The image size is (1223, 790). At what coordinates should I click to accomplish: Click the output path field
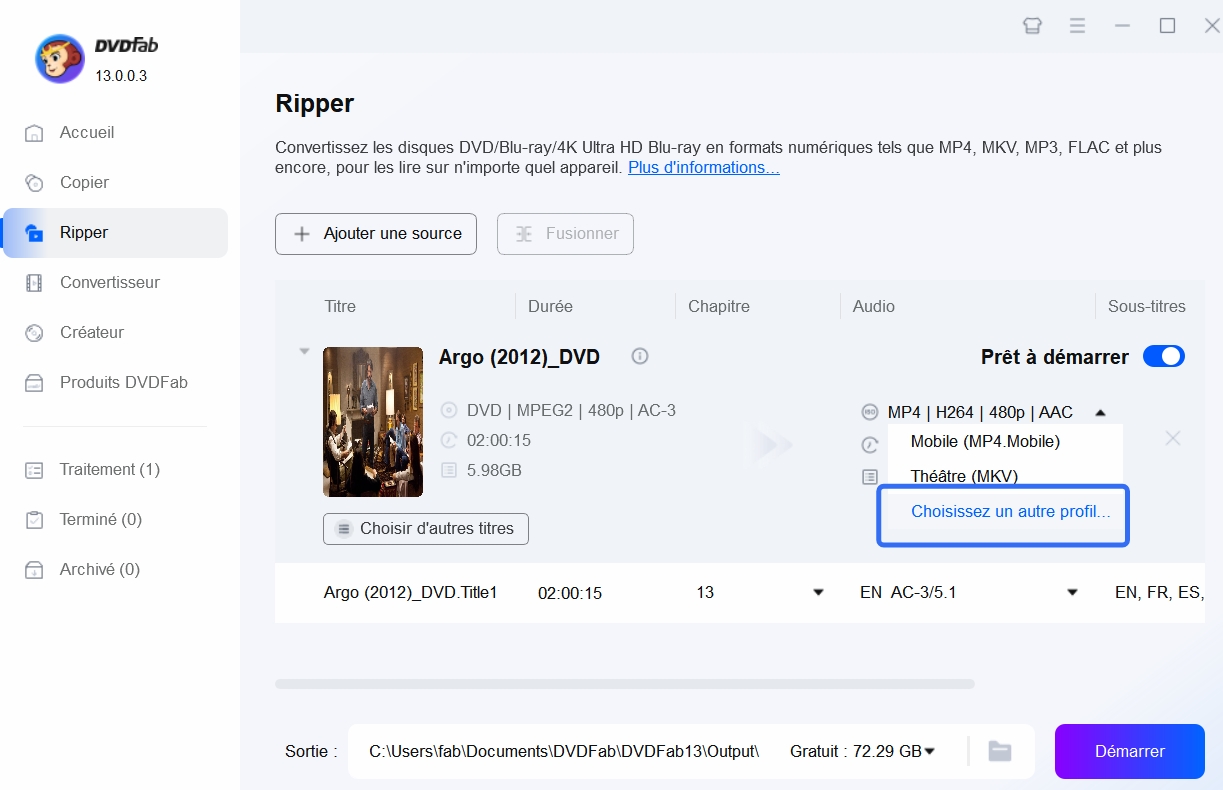[564, 751]
